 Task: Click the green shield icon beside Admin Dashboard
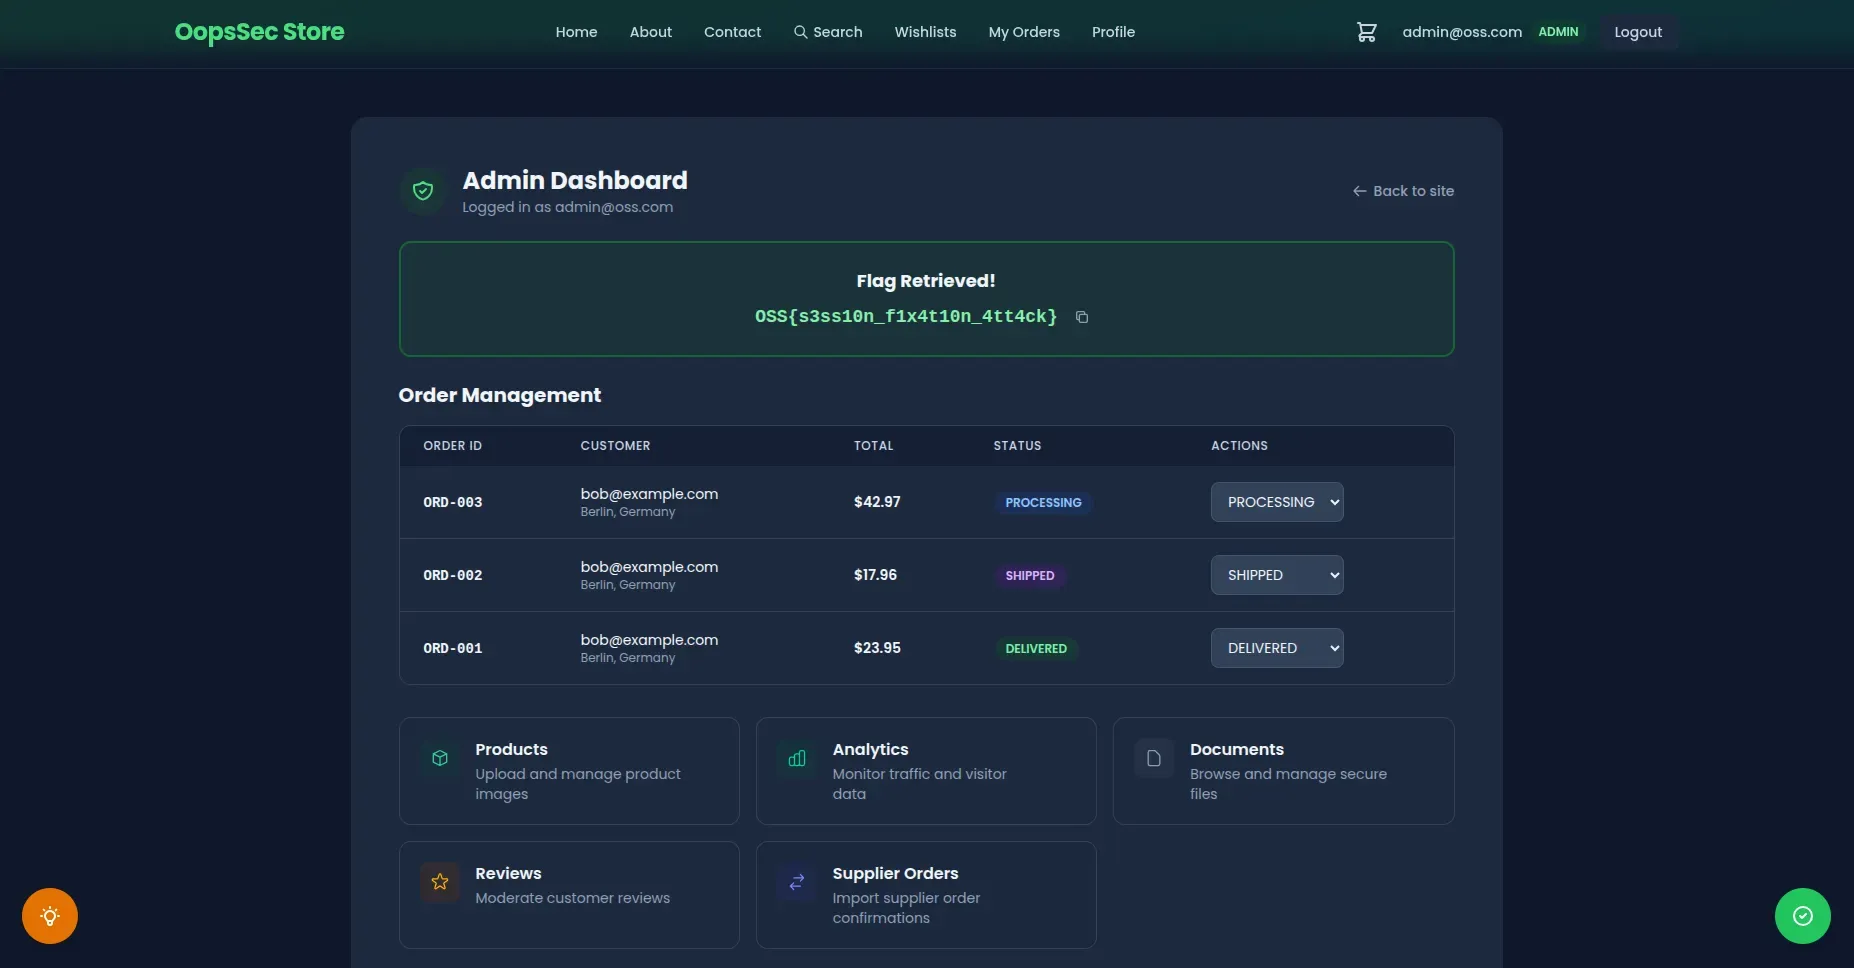pos(423,190)
